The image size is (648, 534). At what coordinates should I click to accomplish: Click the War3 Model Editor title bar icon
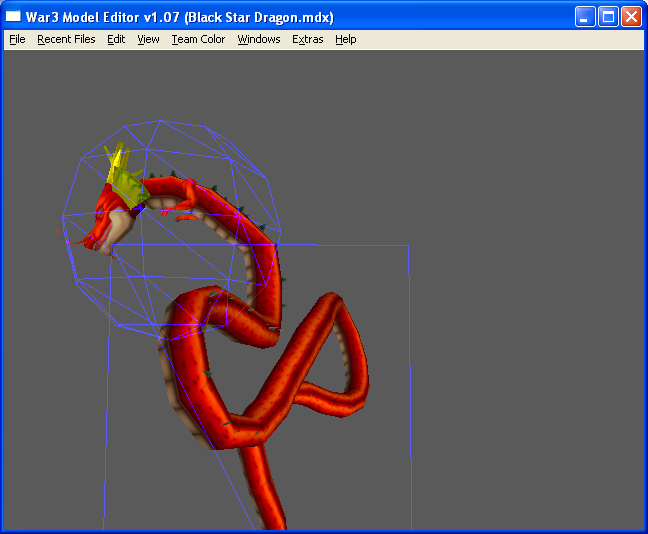pyautogui.click(x=13, y=16)
